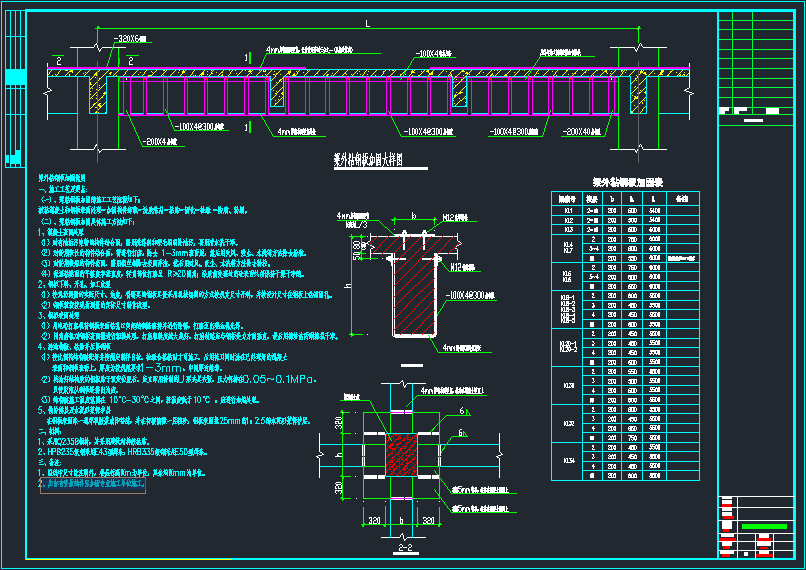Image resolution: width=806 pixels, height=570 pixels.
Task: Click the reinforcement table title text
Action: click(628, 183)
